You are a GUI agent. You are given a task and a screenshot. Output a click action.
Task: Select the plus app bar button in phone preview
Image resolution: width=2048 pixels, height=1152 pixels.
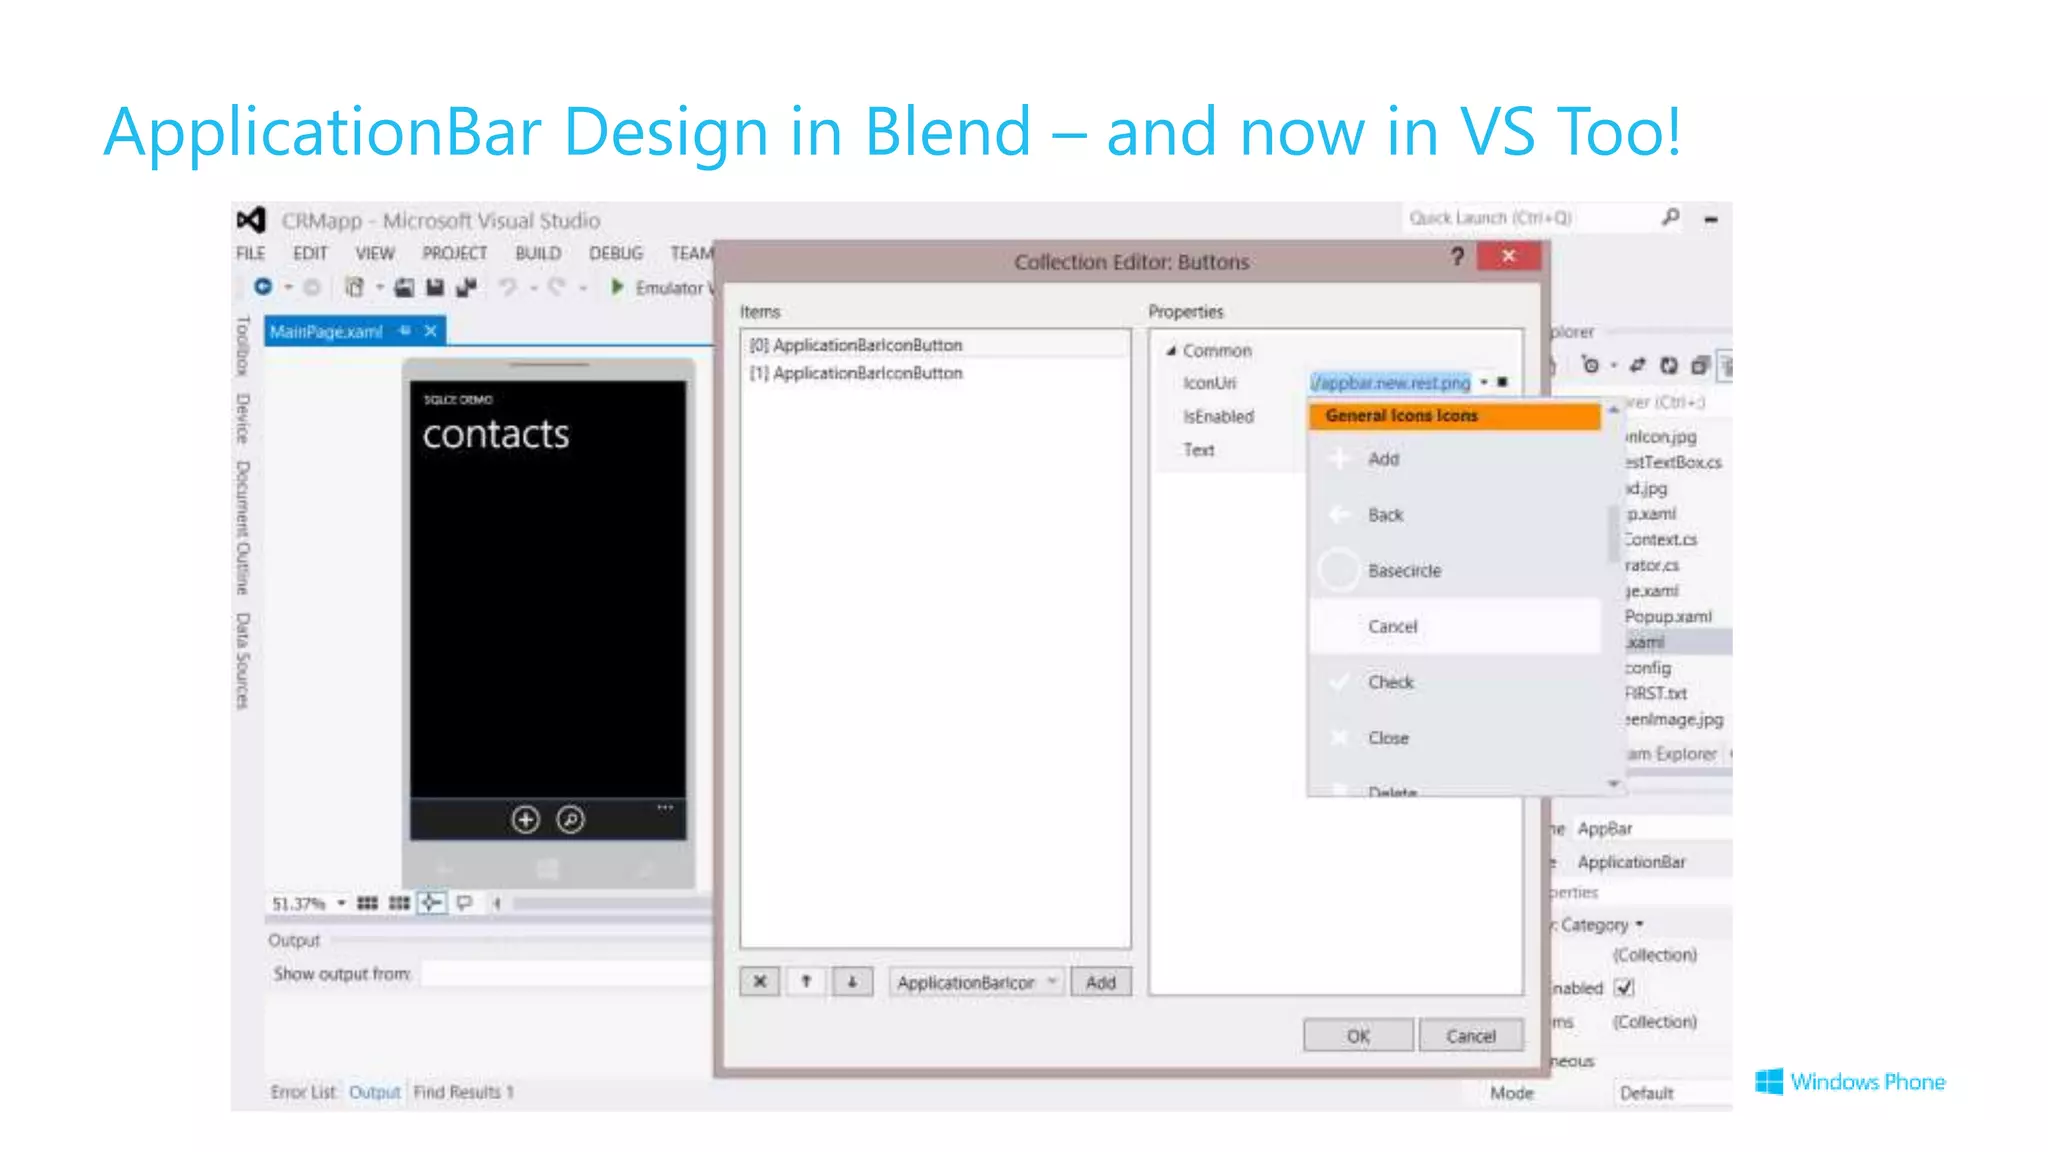point(526,820)
